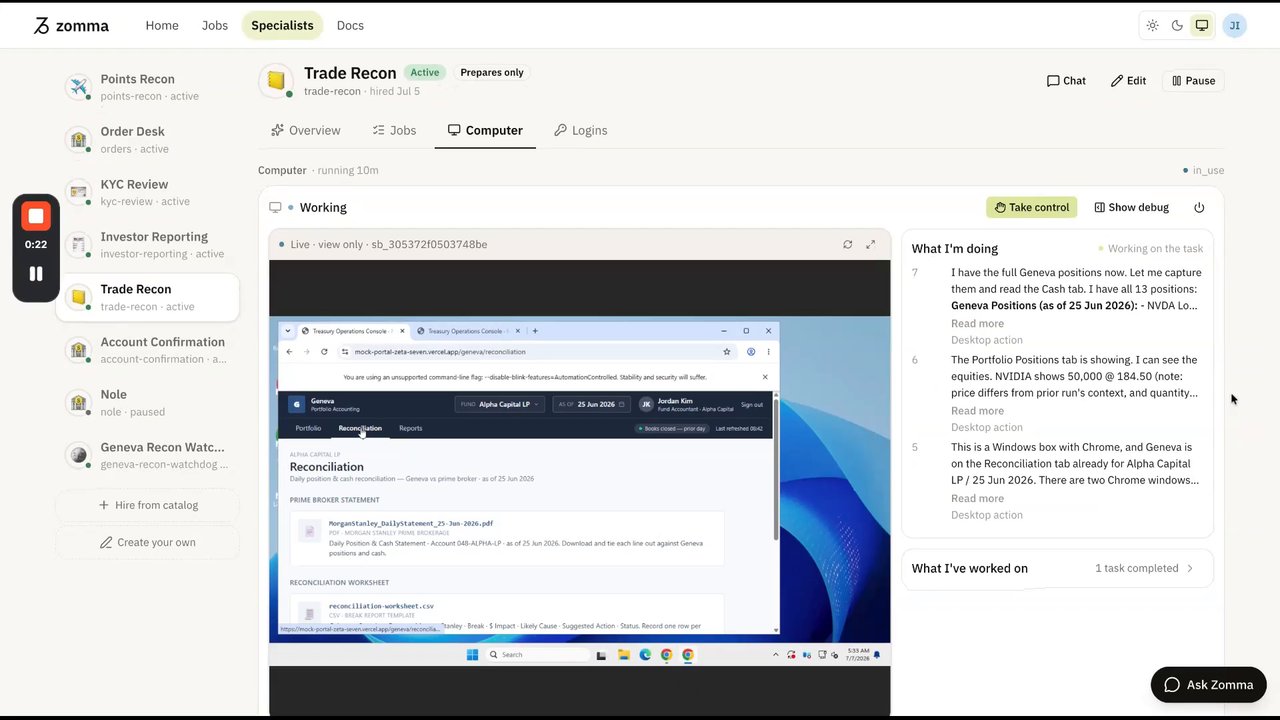Open the Docs page
The height and width of the screenshot is (720, 1280).
pos(350,26)
